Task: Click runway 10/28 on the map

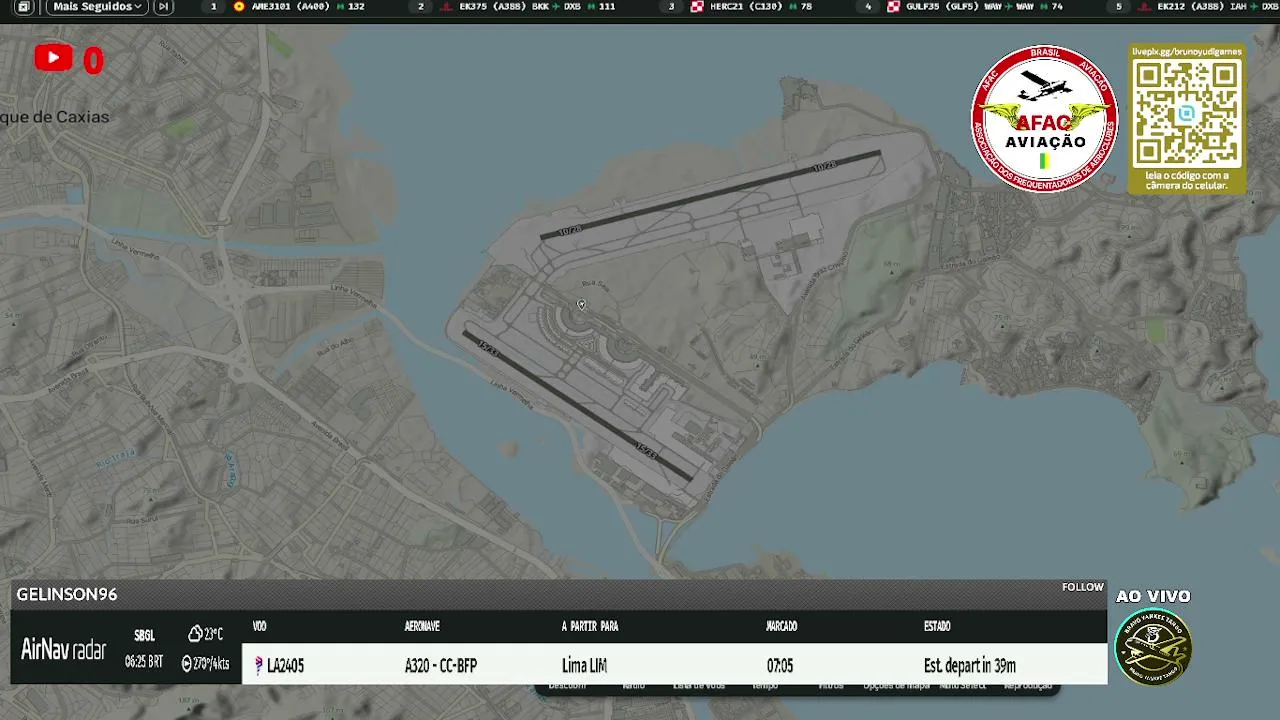Action: [x=710, y=194]
